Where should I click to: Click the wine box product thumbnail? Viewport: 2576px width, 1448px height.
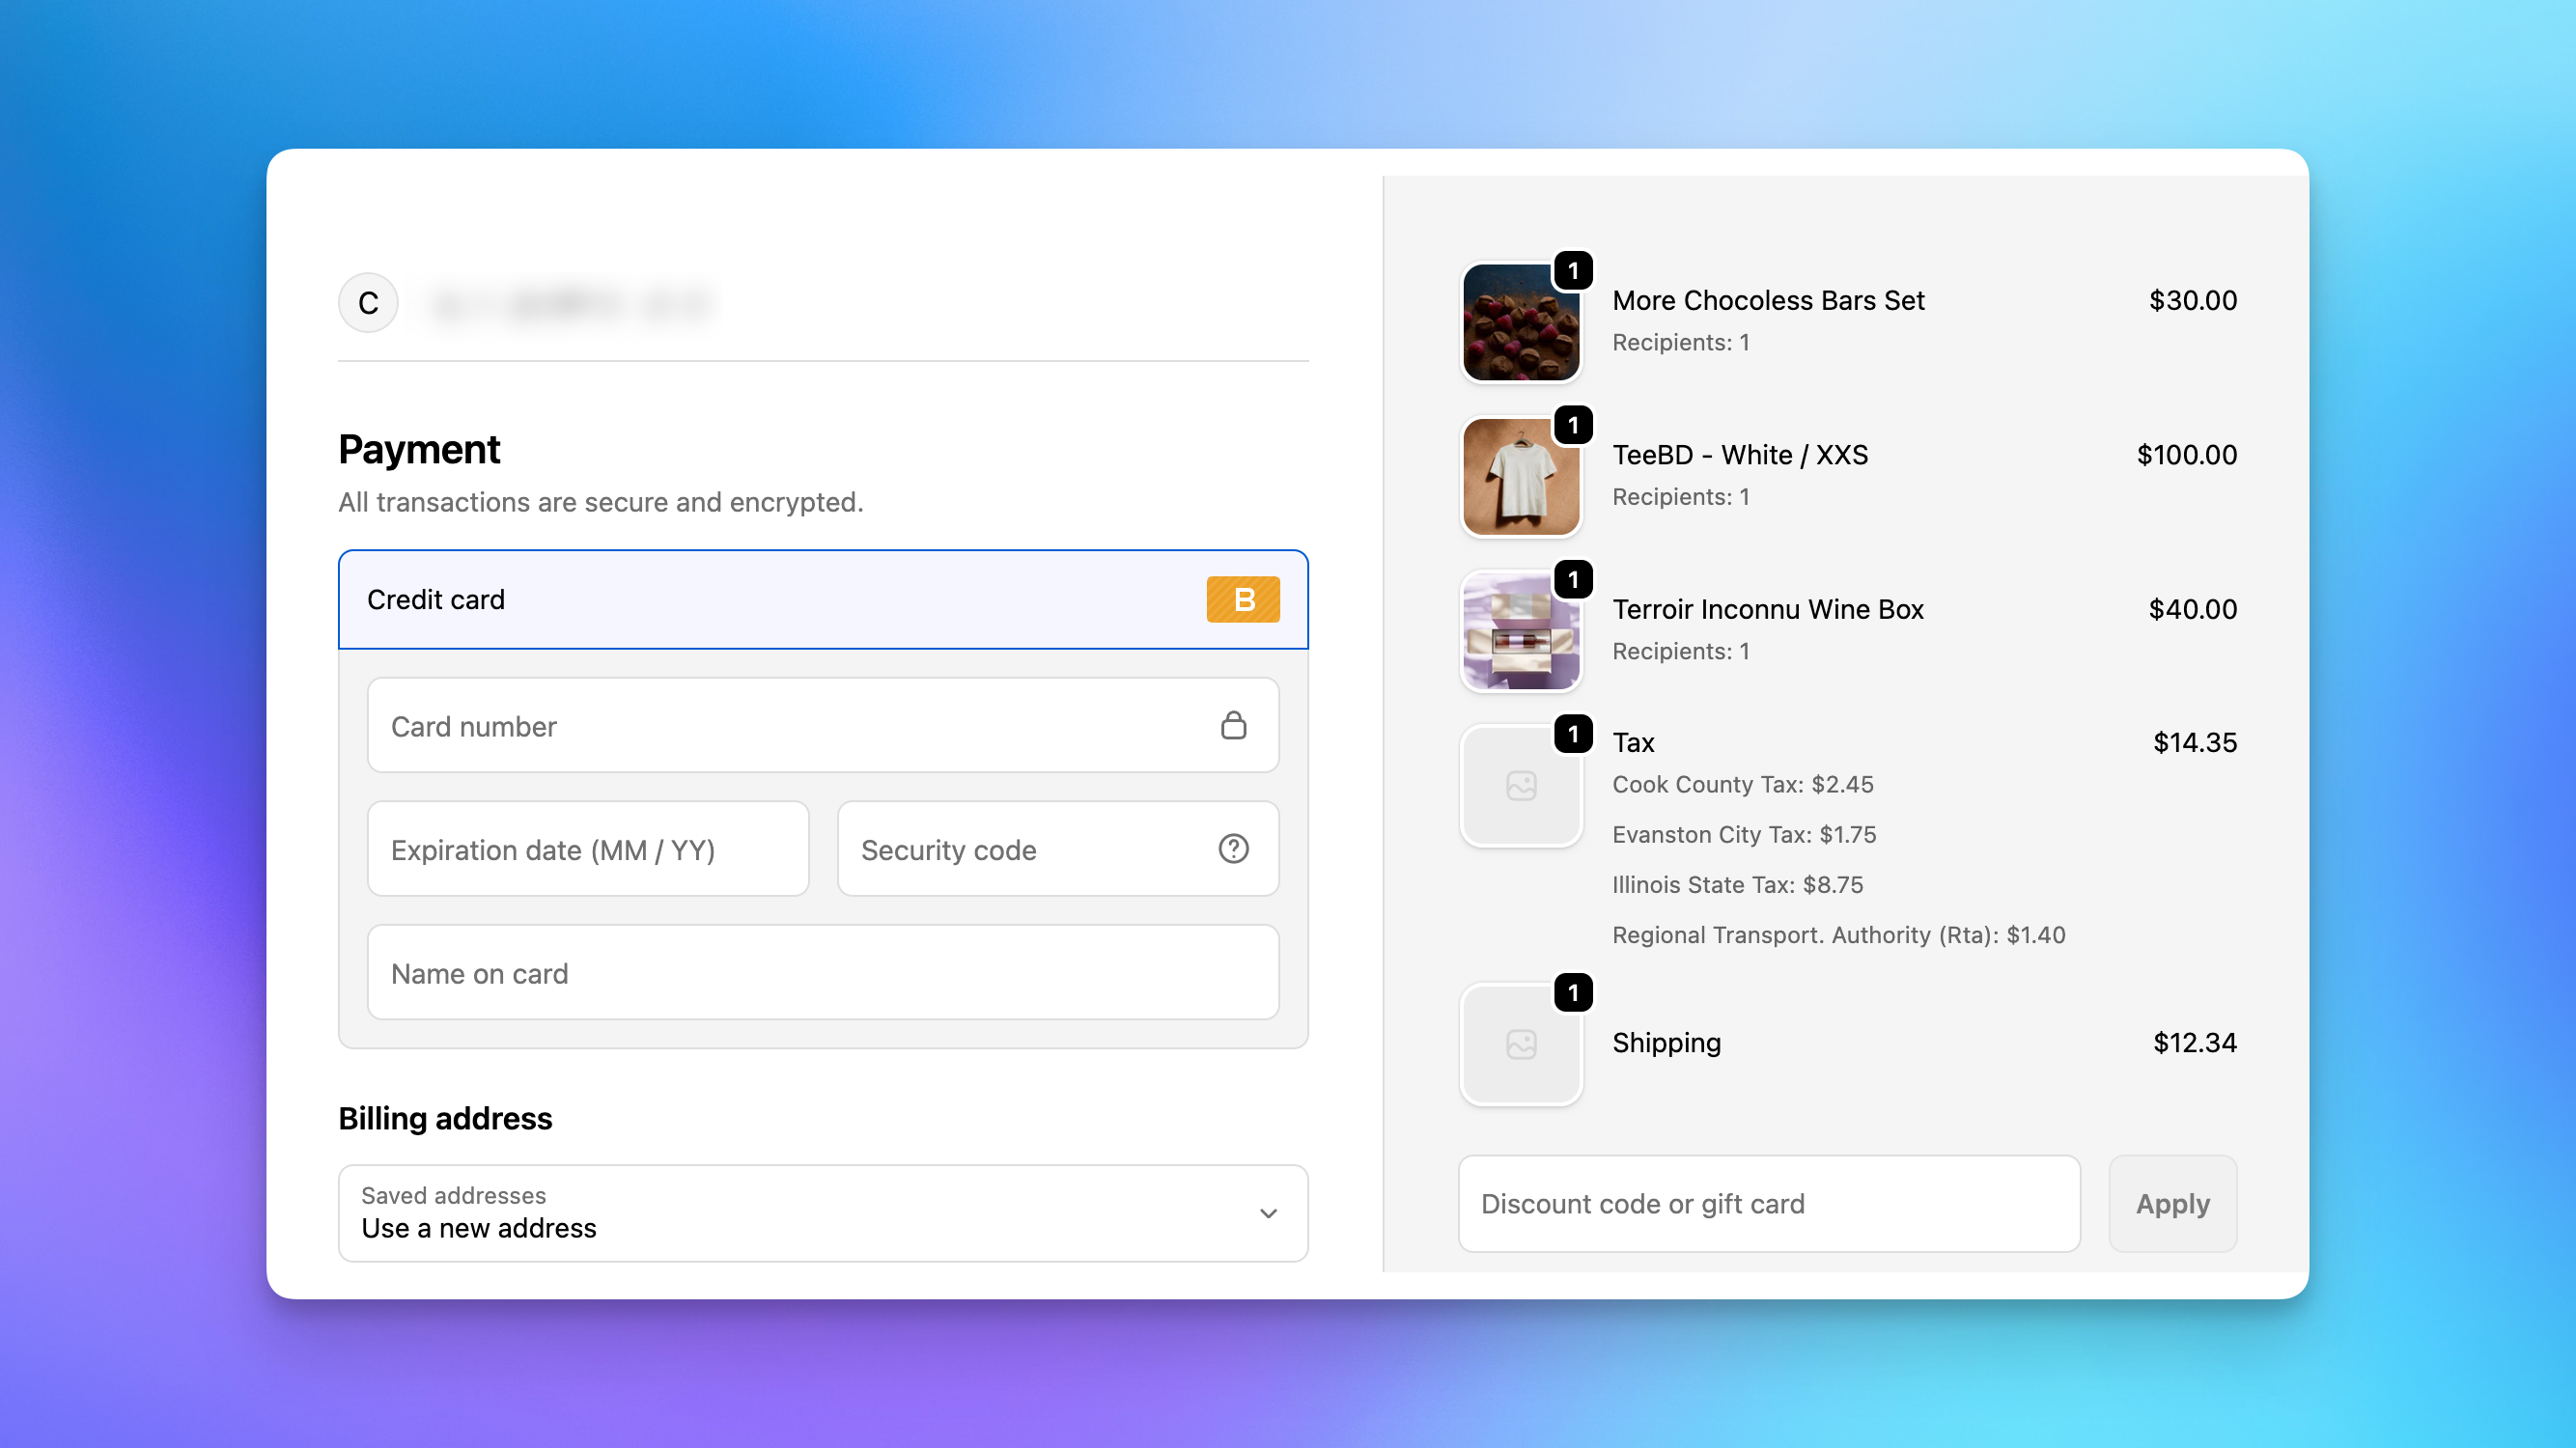pyautogui.click(x=1520, y=630)
